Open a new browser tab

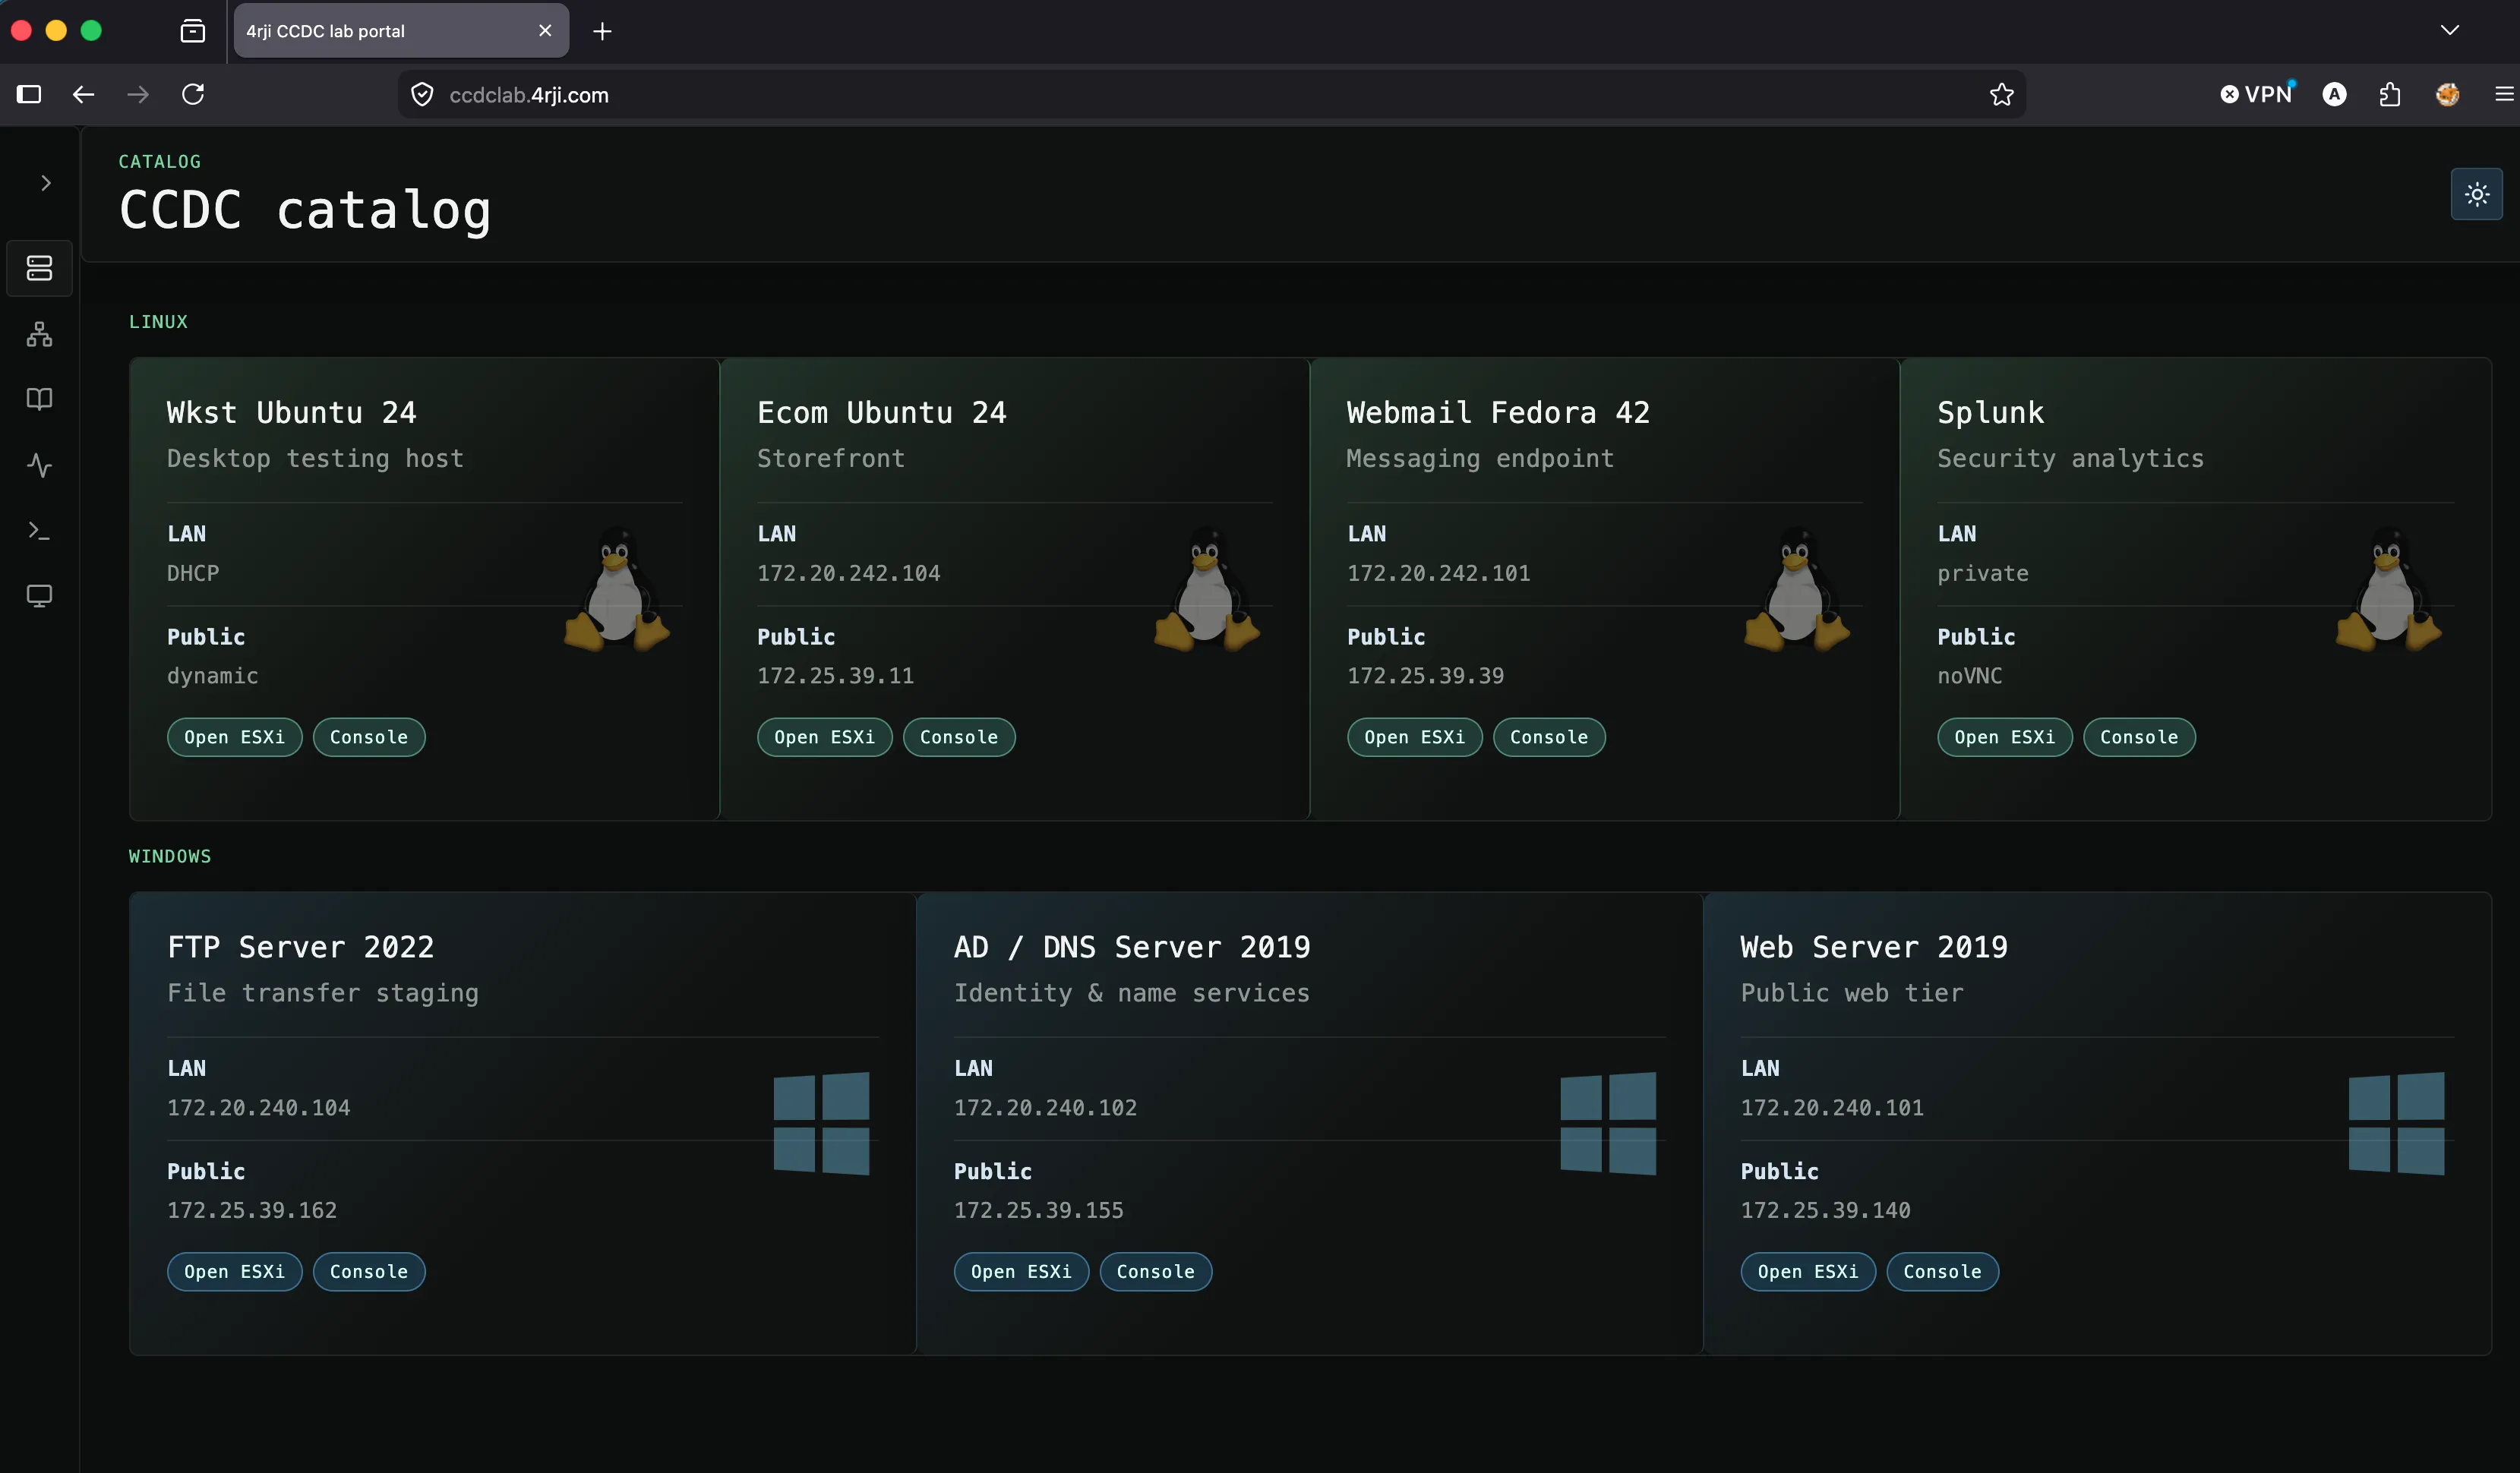tap(602, 31)
